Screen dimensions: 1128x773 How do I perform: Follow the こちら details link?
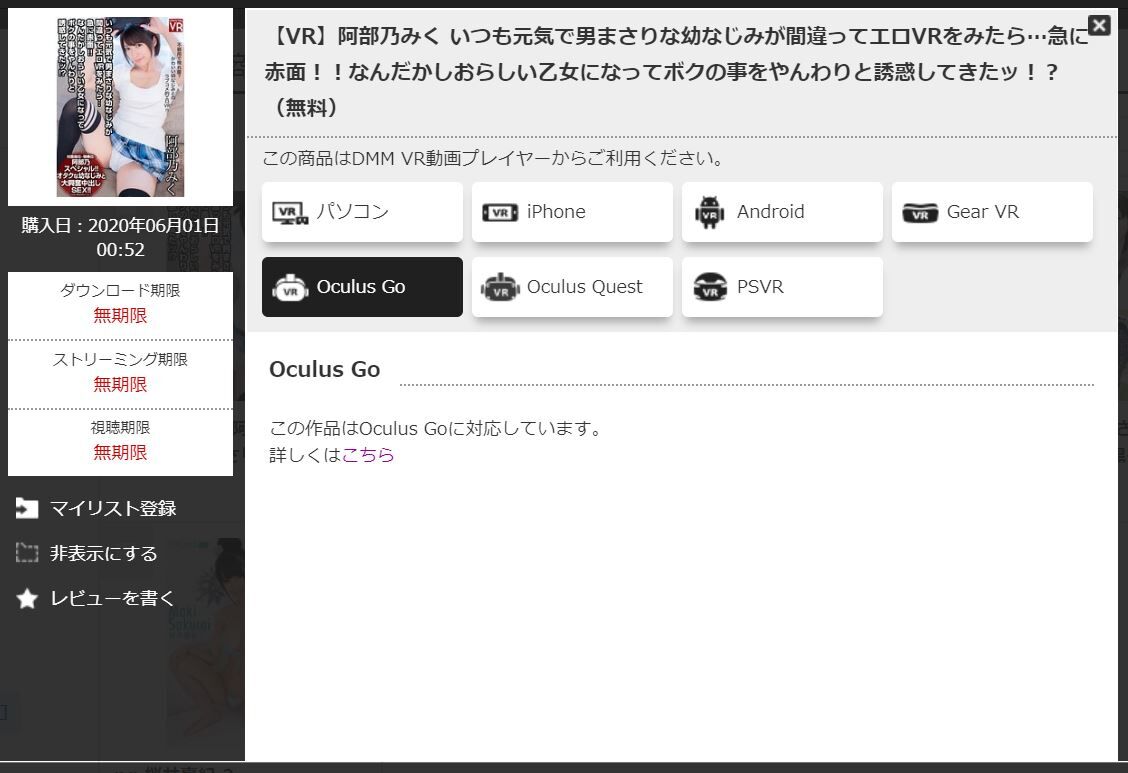(x=368, y=454)
